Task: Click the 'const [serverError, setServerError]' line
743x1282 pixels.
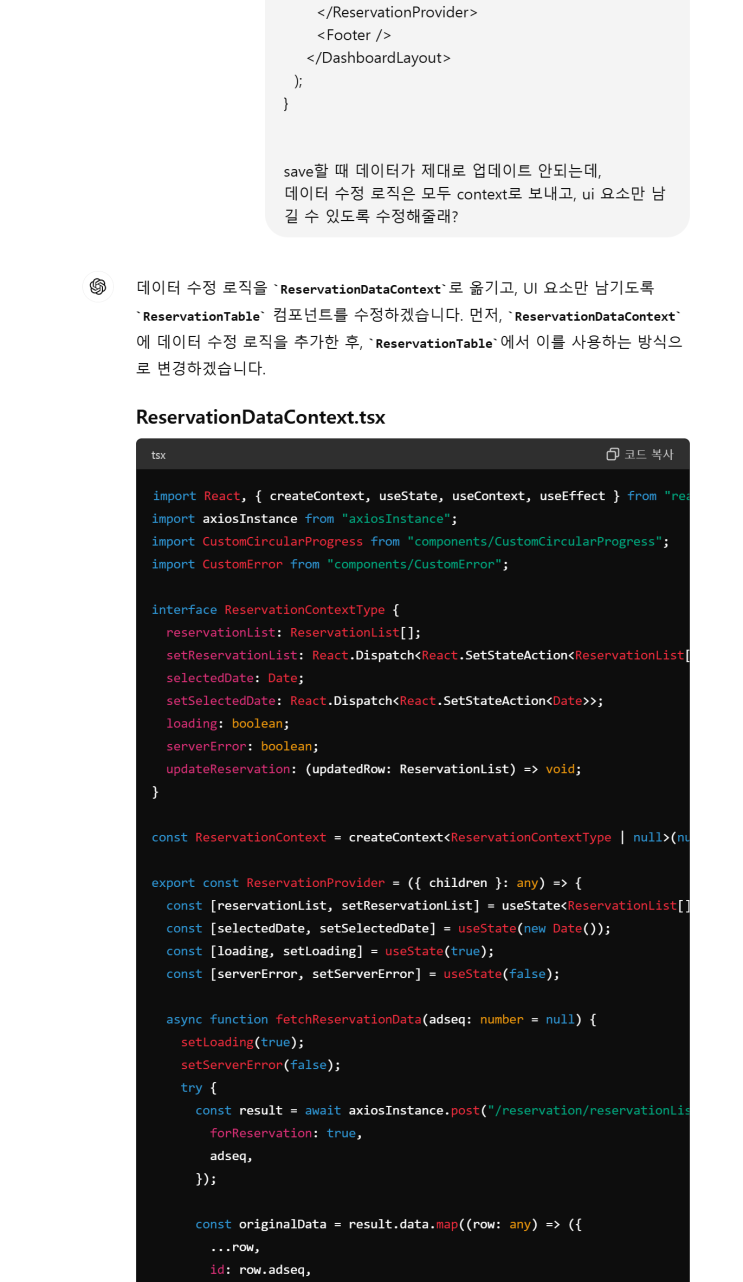Action: pos(363,975)
